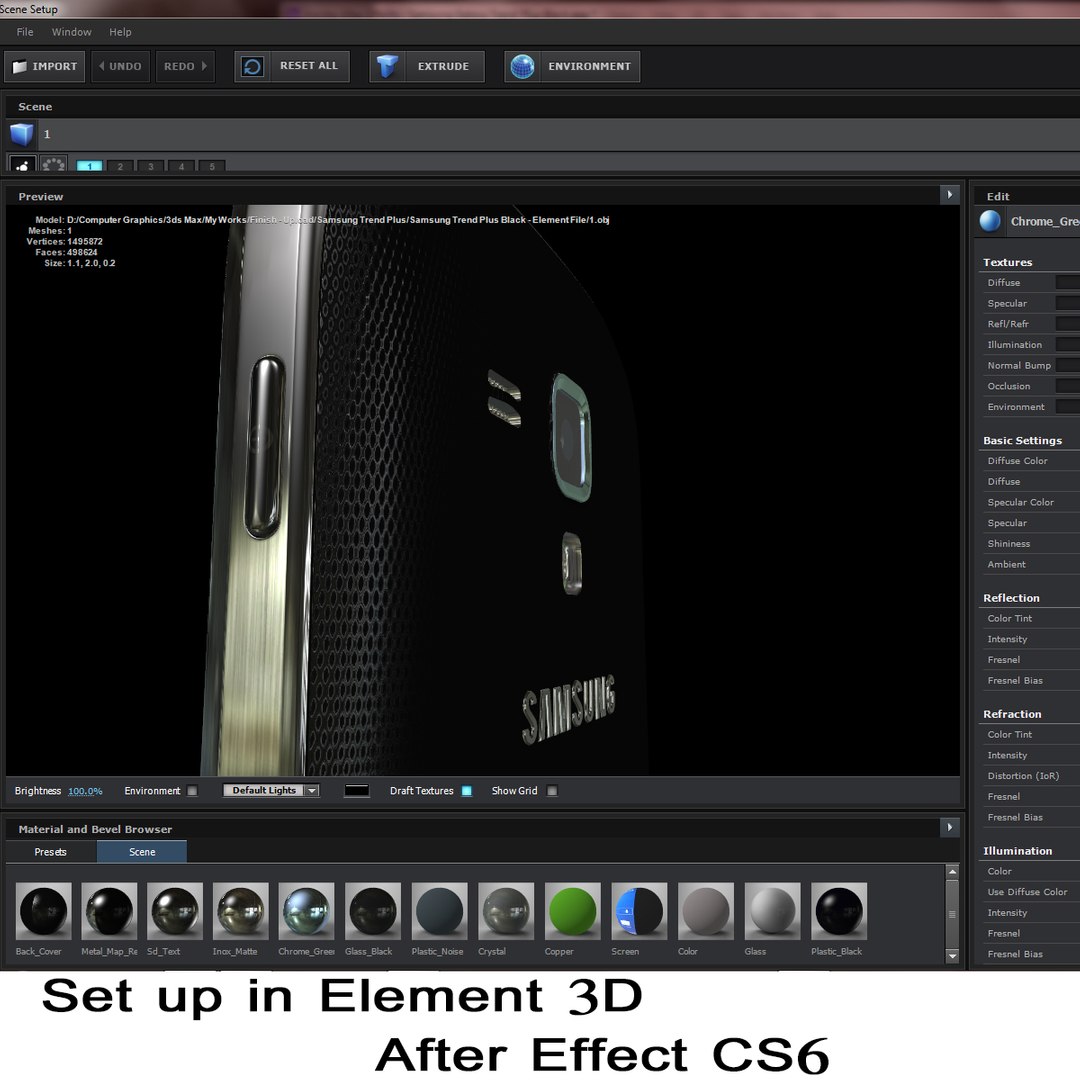Select the Glass_Black material sphere
This screenshot has width=1080, height=1080.
point(373,911)
